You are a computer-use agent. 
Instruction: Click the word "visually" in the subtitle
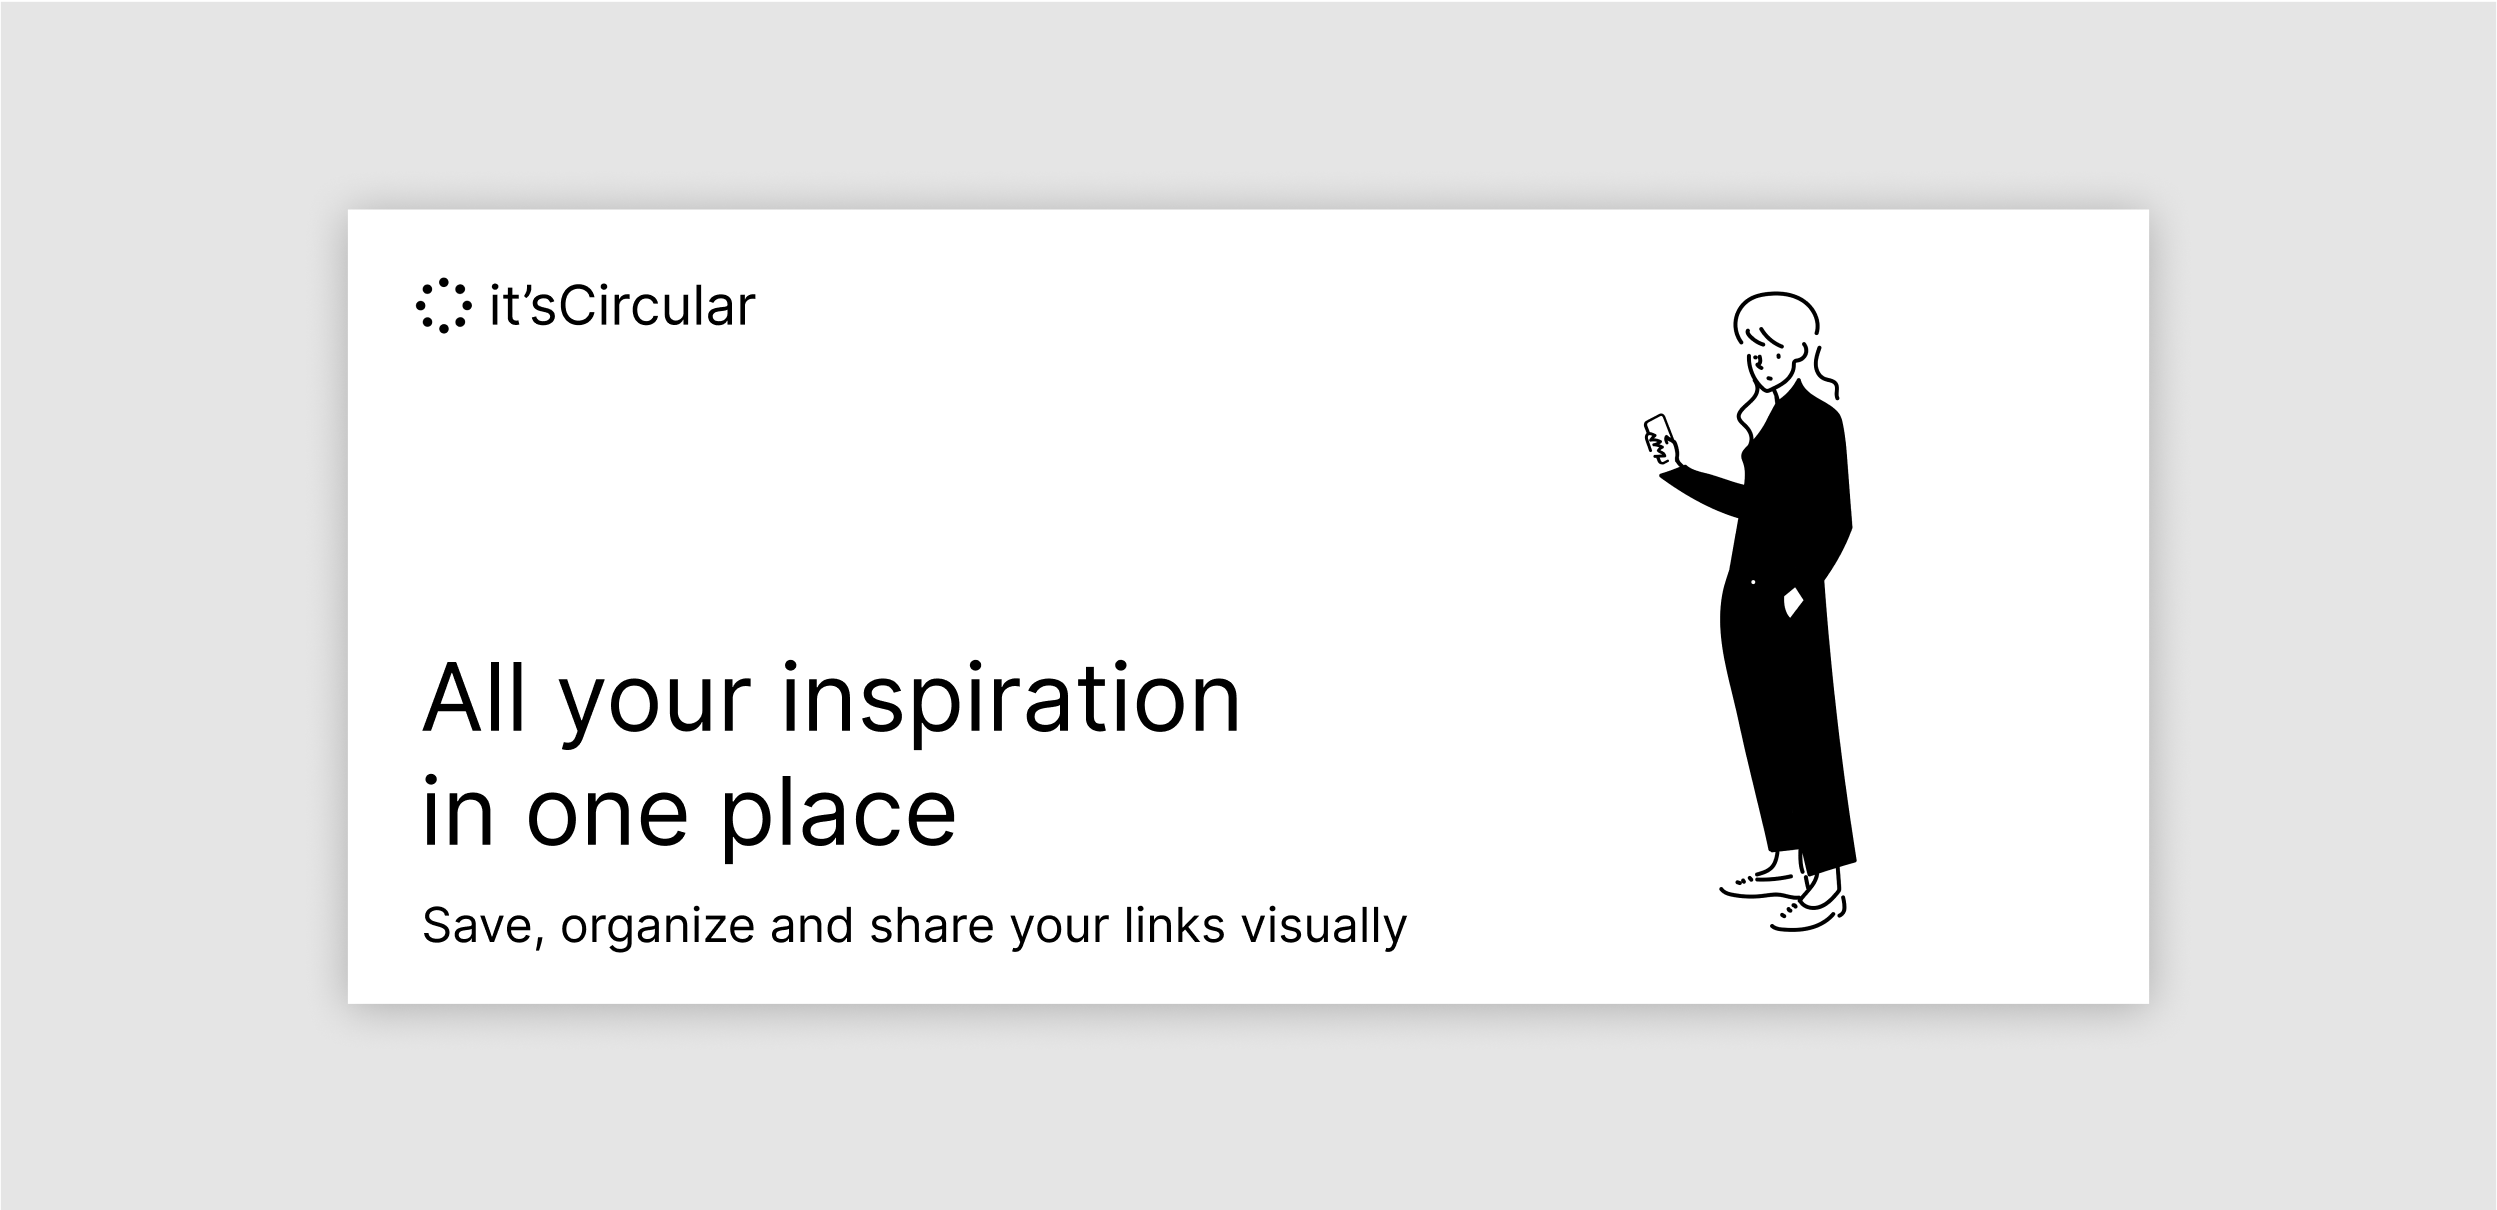[x=1324, y=928]
